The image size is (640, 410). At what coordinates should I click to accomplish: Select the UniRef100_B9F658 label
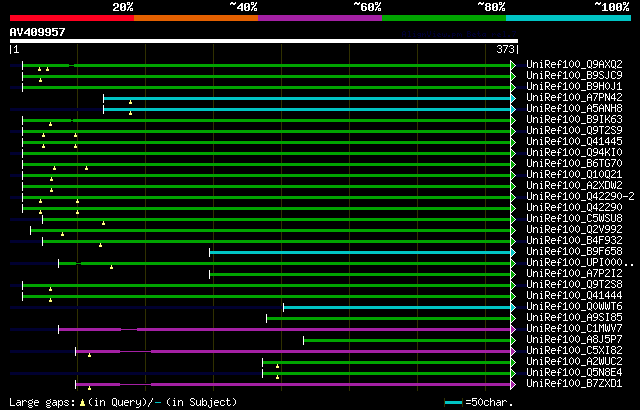pyautogui.click(x=574, y=252)
